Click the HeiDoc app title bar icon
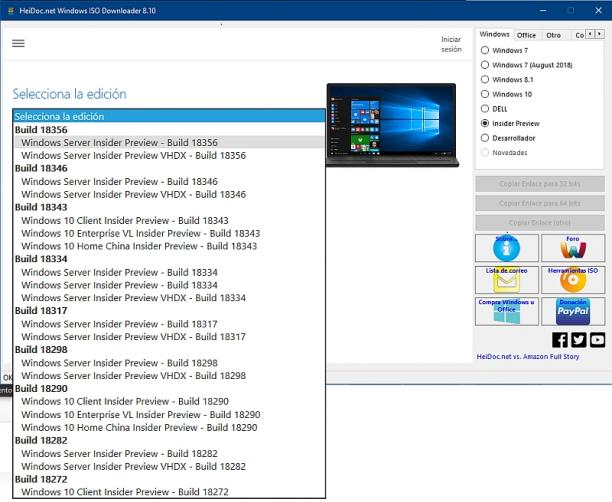Screen dimensions: 612x502 [x=11, y=11]
